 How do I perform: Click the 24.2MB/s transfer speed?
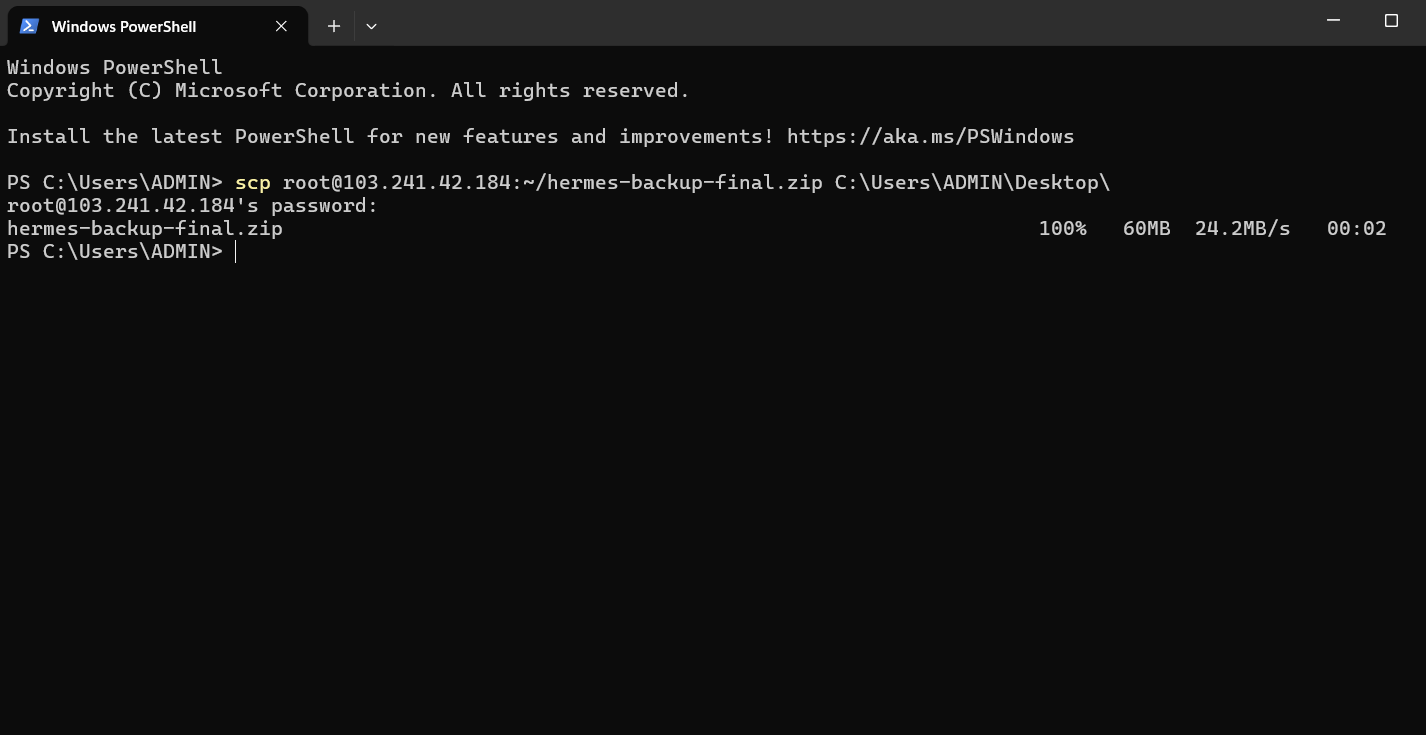pyautogui.click(x=1242, y=228)
